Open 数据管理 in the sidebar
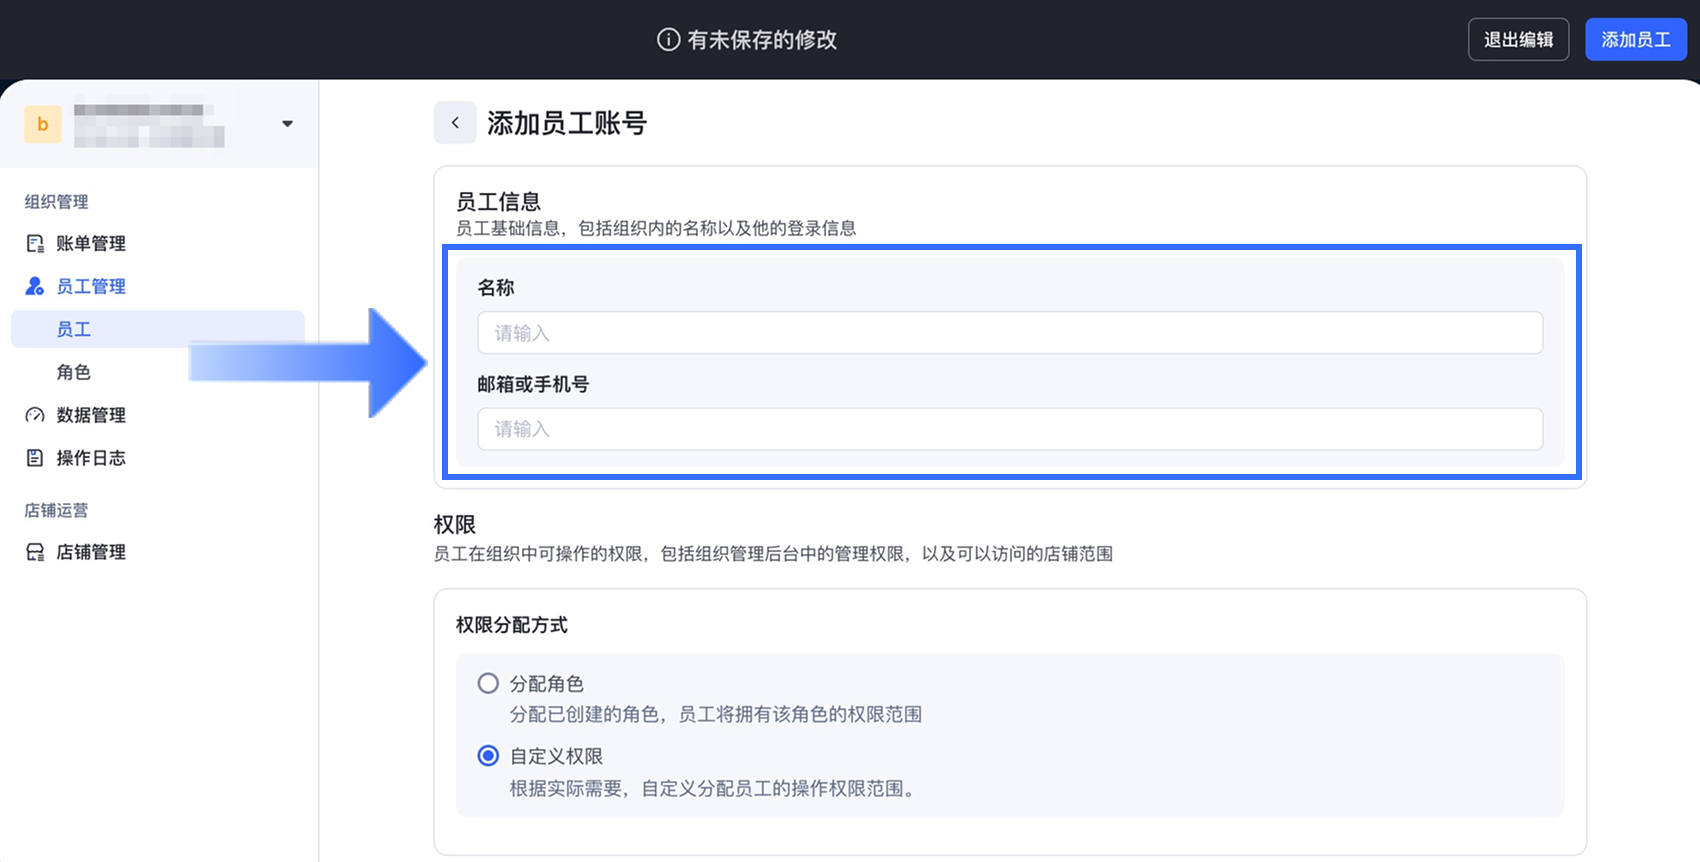The height and width of the screenshot is (862, 1700). (91, 415)
